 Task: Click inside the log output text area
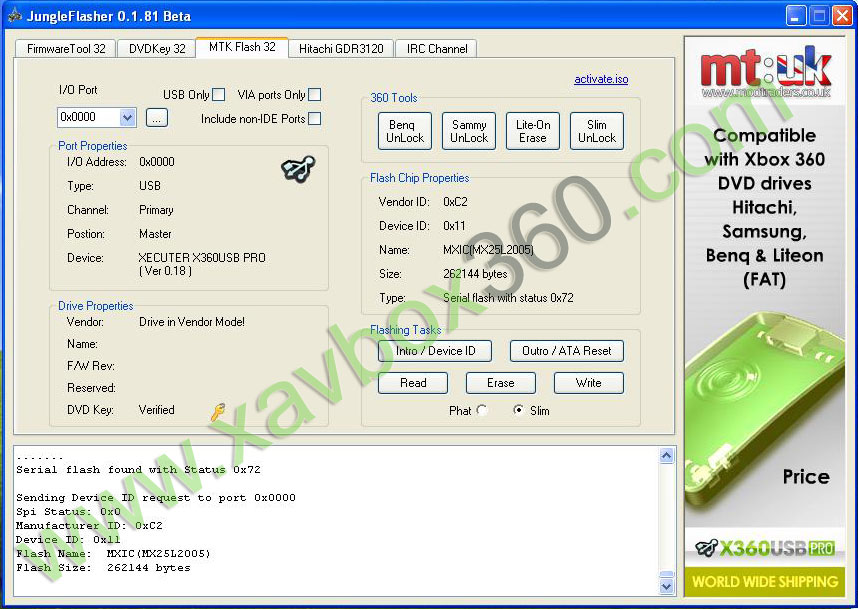click(337, 520)
